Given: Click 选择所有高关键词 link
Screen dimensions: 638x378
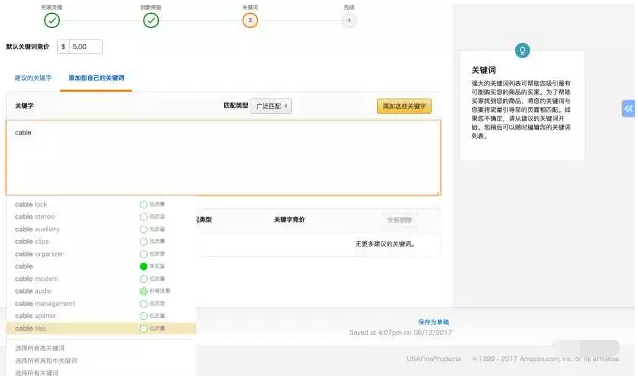Looking at the screenshot, I should 40,348.
